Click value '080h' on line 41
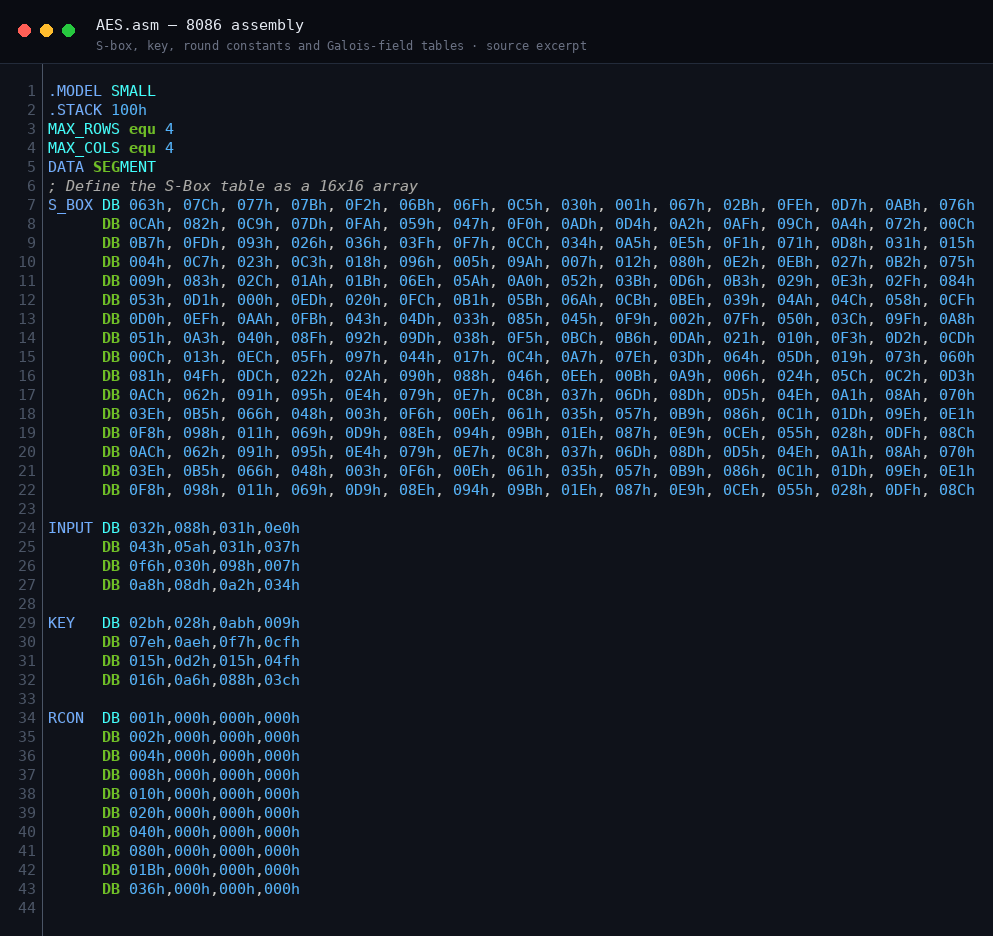The image size is (993, 936). click(147, 851)
